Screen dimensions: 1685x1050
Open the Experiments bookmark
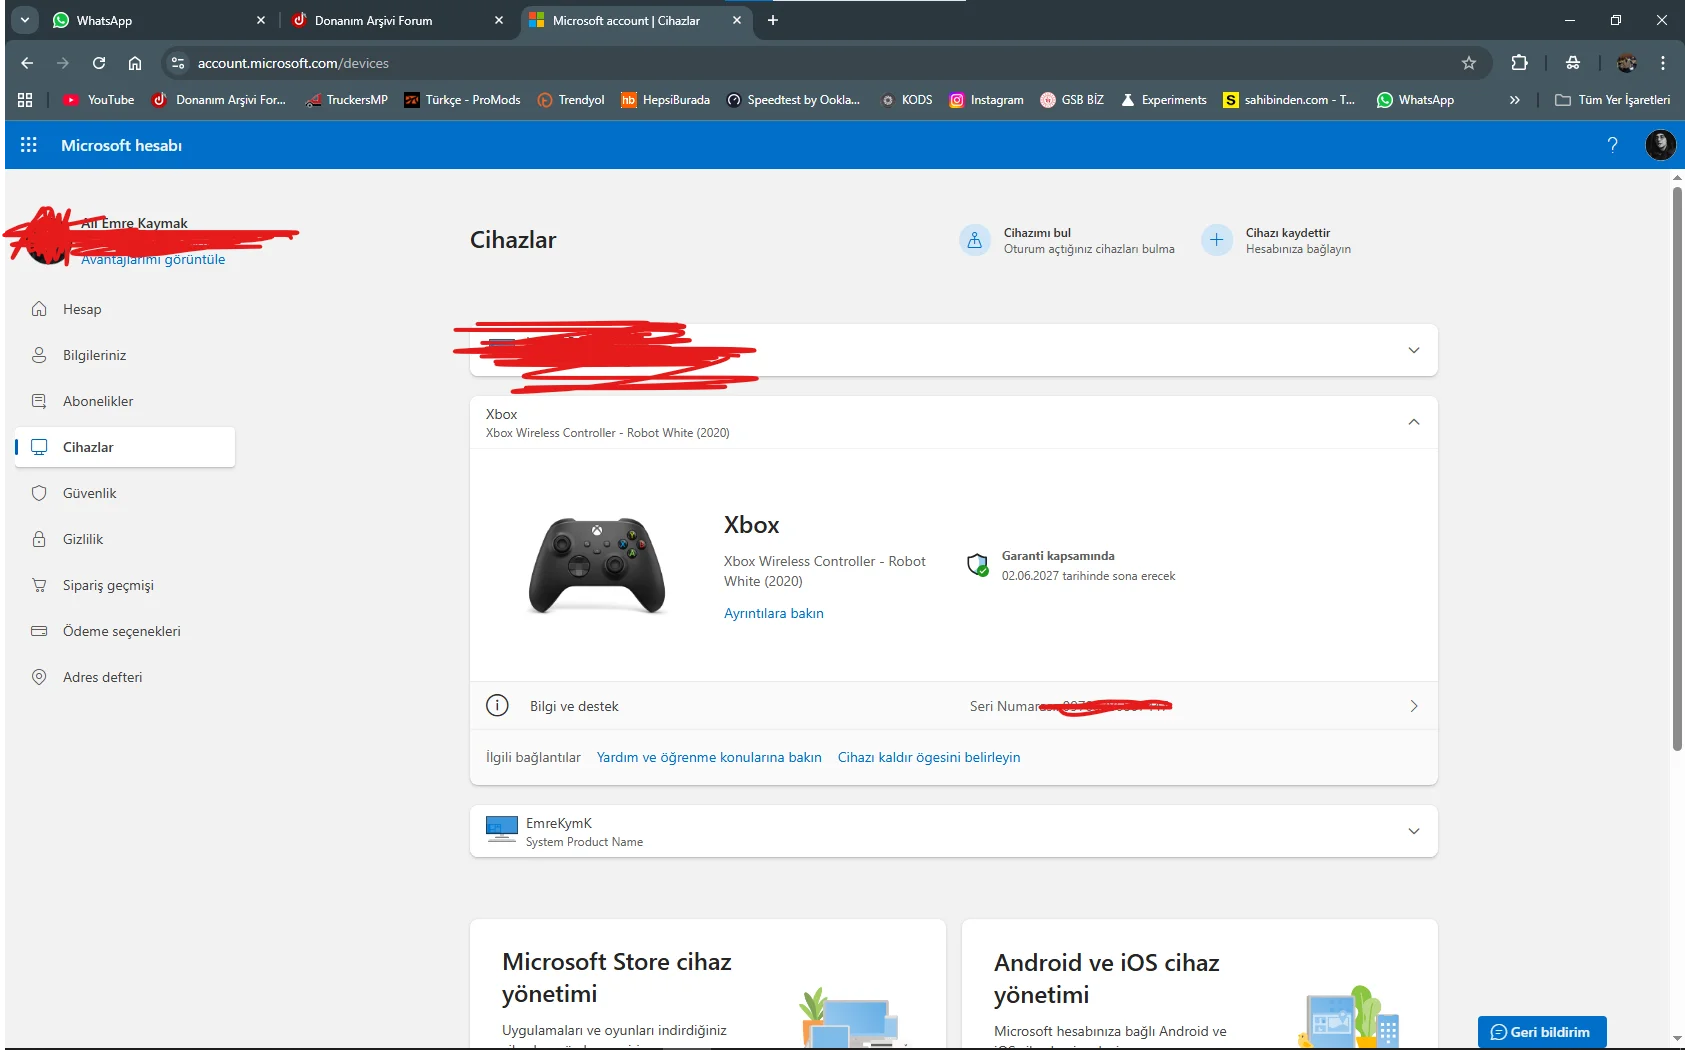(x=1163, y=100)
